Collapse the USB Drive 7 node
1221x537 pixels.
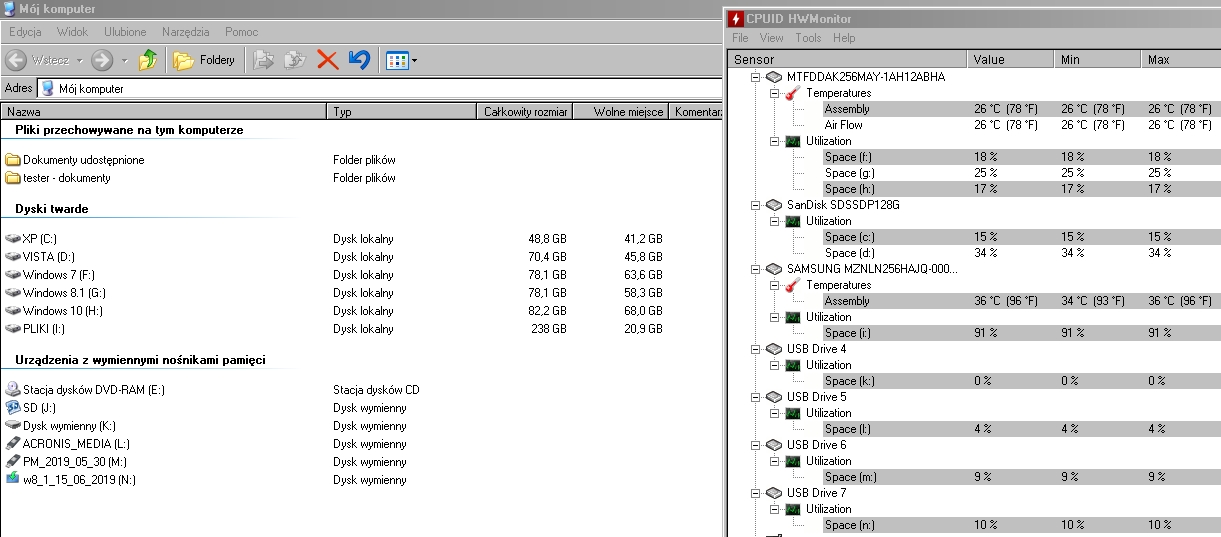(755, 493)
